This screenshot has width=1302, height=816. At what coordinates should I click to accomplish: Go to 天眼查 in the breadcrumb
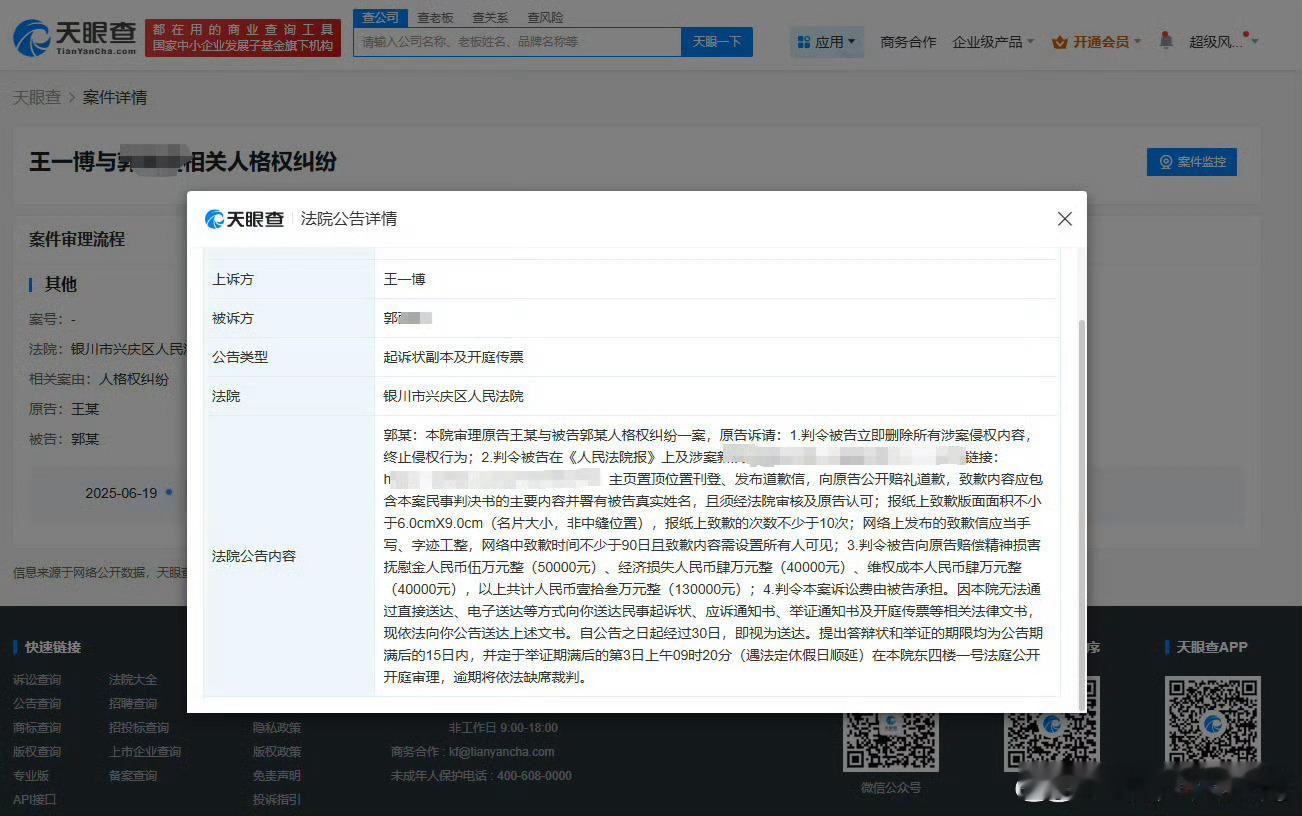36,97
